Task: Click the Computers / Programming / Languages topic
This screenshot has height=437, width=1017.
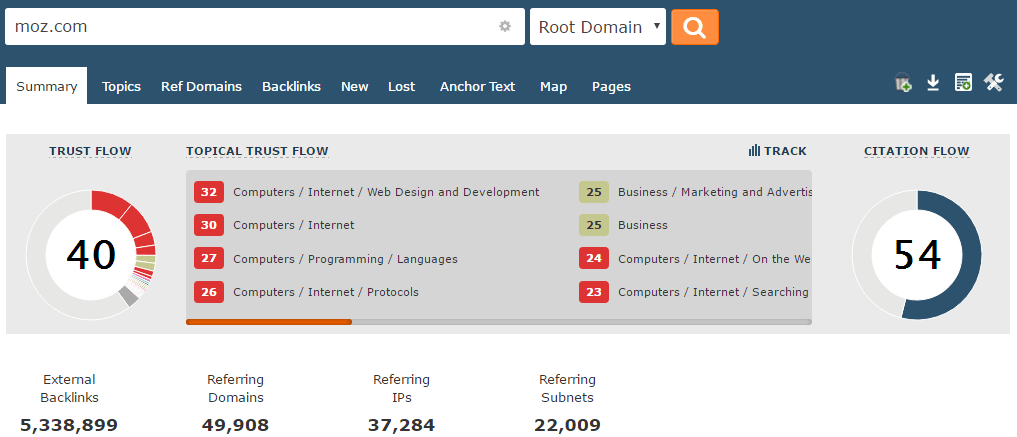Action: (x=345, y=259)
